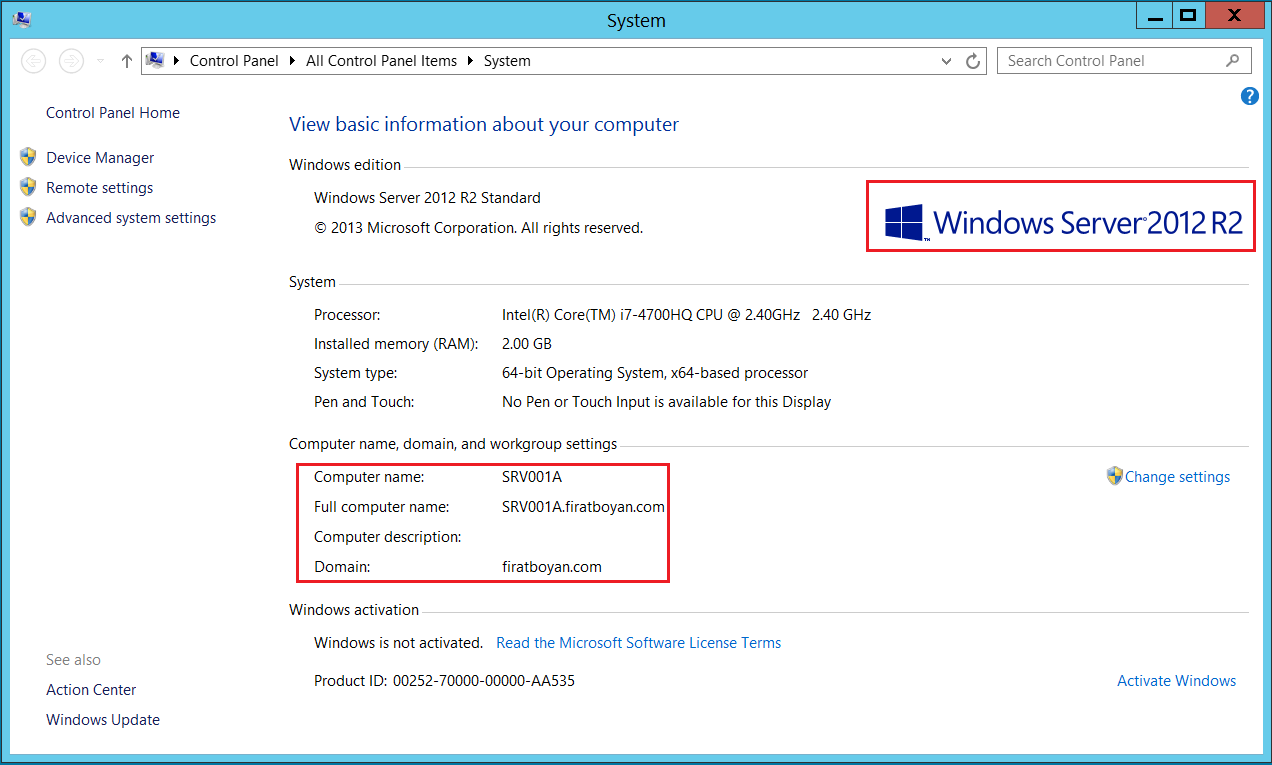Viewport: 1272px width, 765px height.
Task: Click the Windows is not activated text
Action: point(398,643)
